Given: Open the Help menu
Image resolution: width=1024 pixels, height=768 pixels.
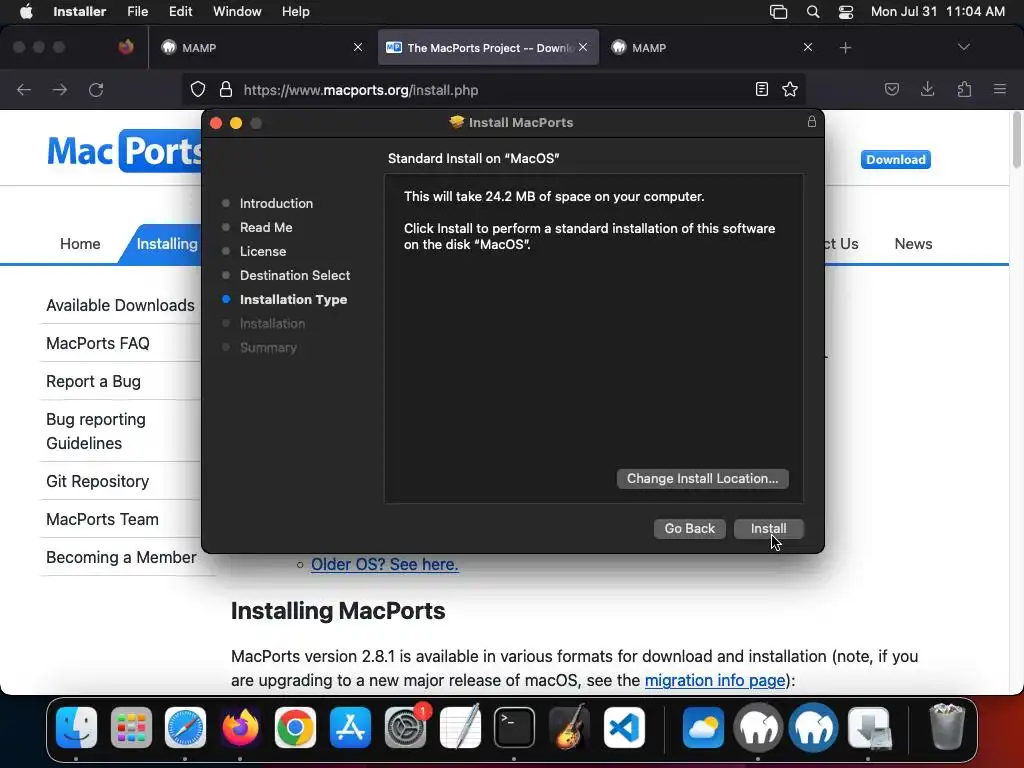Looking at the screenshot, I should coord(295,12).
